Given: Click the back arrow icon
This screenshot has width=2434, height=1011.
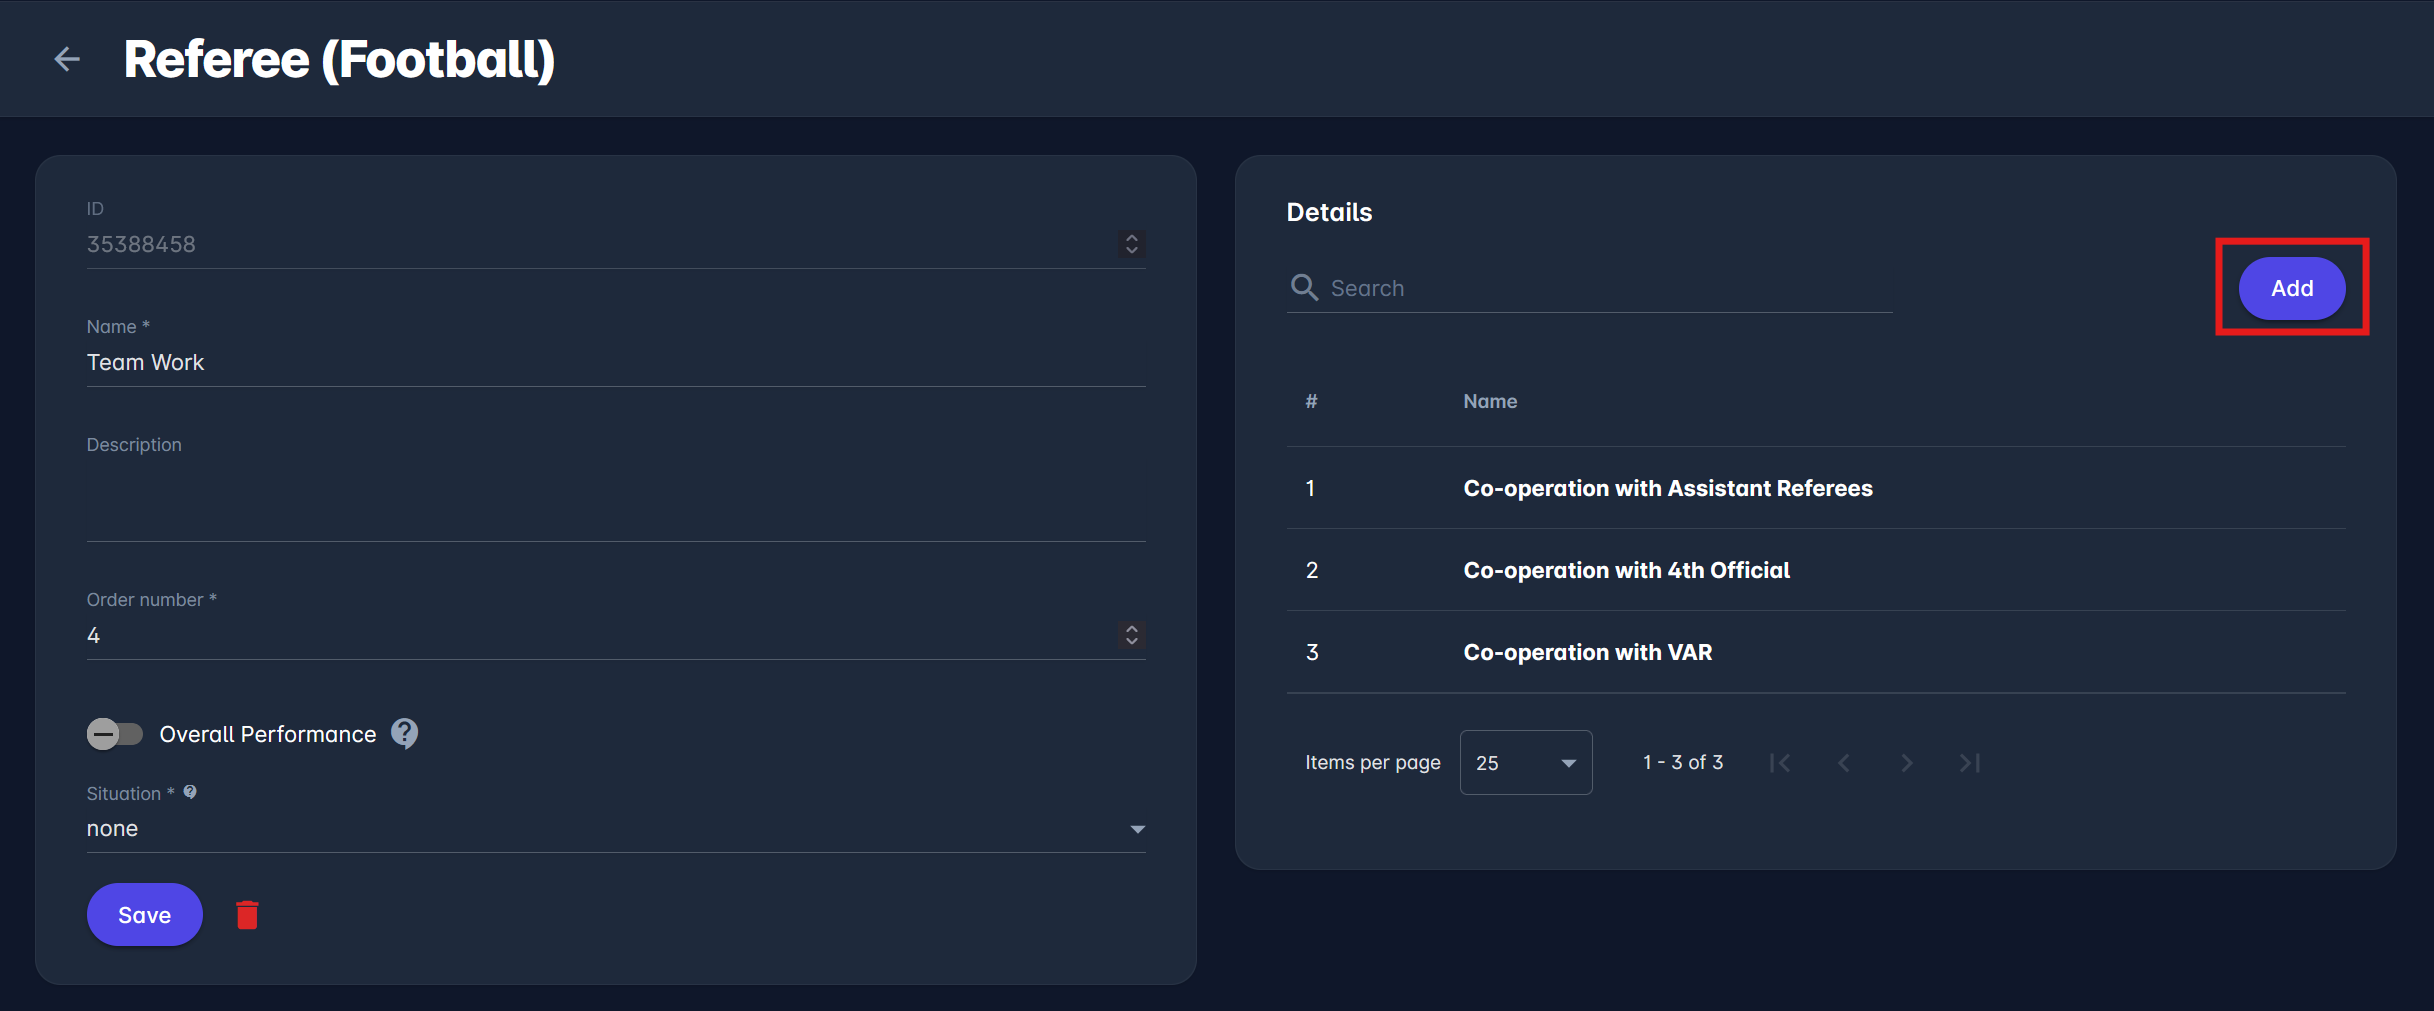Looking at the screenshot, I should (x=67, y=59).
